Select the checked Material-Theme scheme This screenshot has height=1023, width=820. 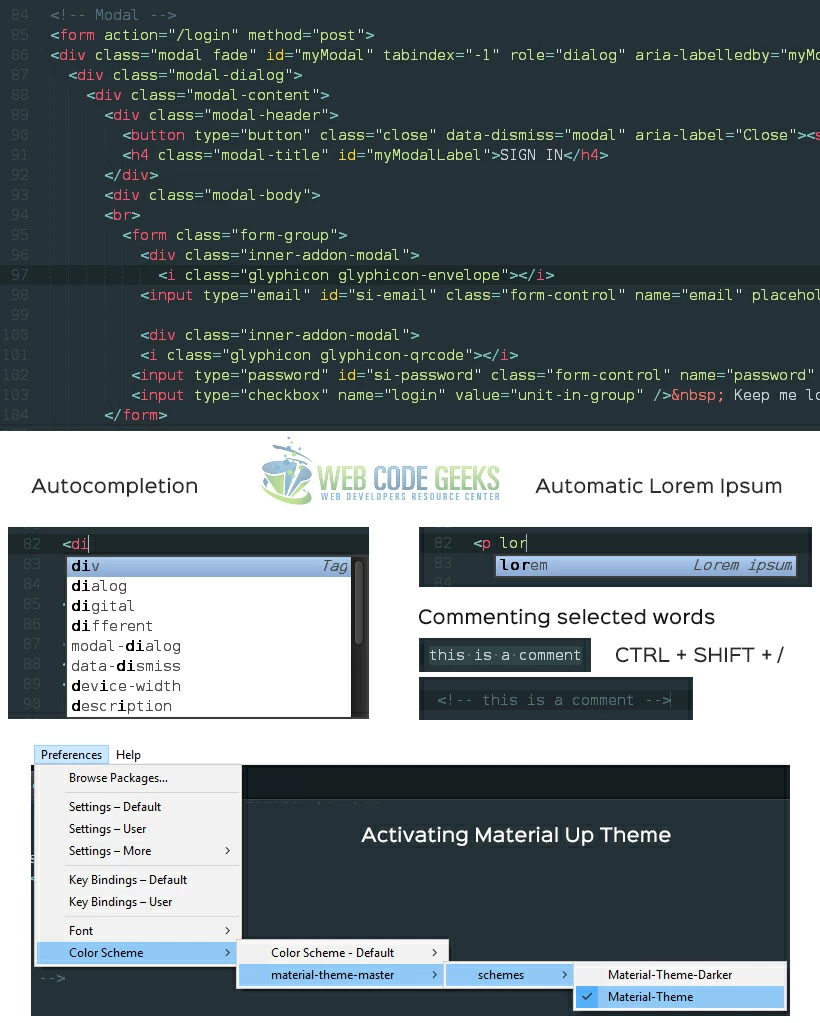tap(680, 997)
